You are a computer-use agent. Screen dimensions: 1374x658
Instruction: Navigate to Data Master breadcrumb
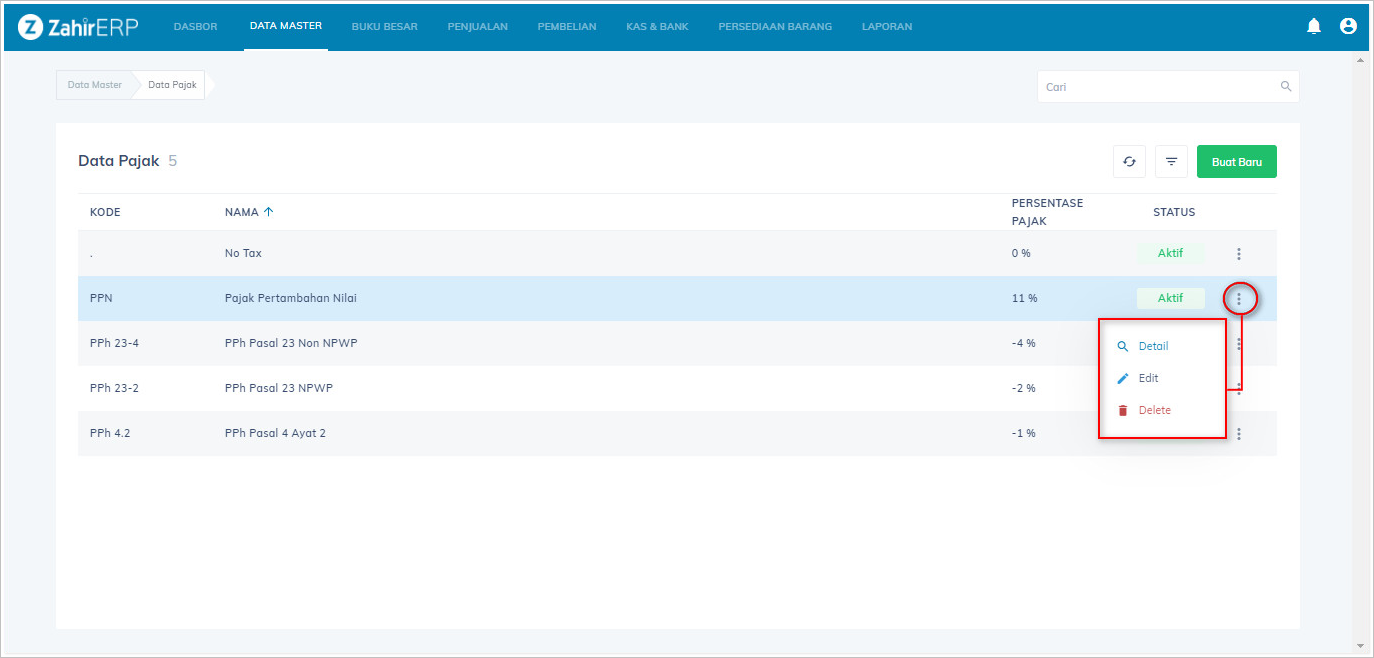coord(95,85)
